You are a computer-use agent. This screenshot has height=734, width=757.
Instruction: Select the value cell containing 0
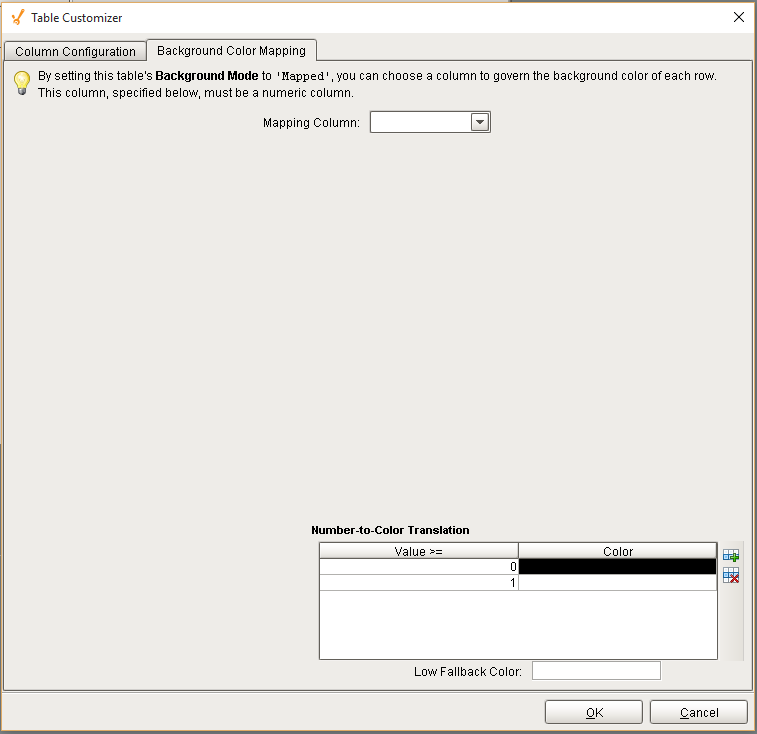pos(418,567)
